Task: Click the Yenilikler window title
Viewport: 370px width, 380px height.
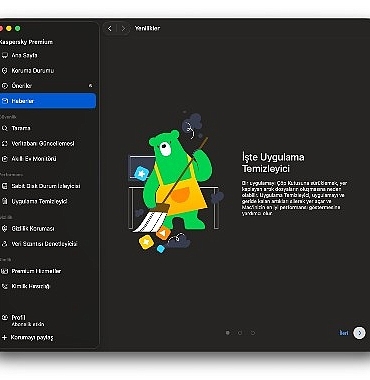Action: (x=147, y=29)
